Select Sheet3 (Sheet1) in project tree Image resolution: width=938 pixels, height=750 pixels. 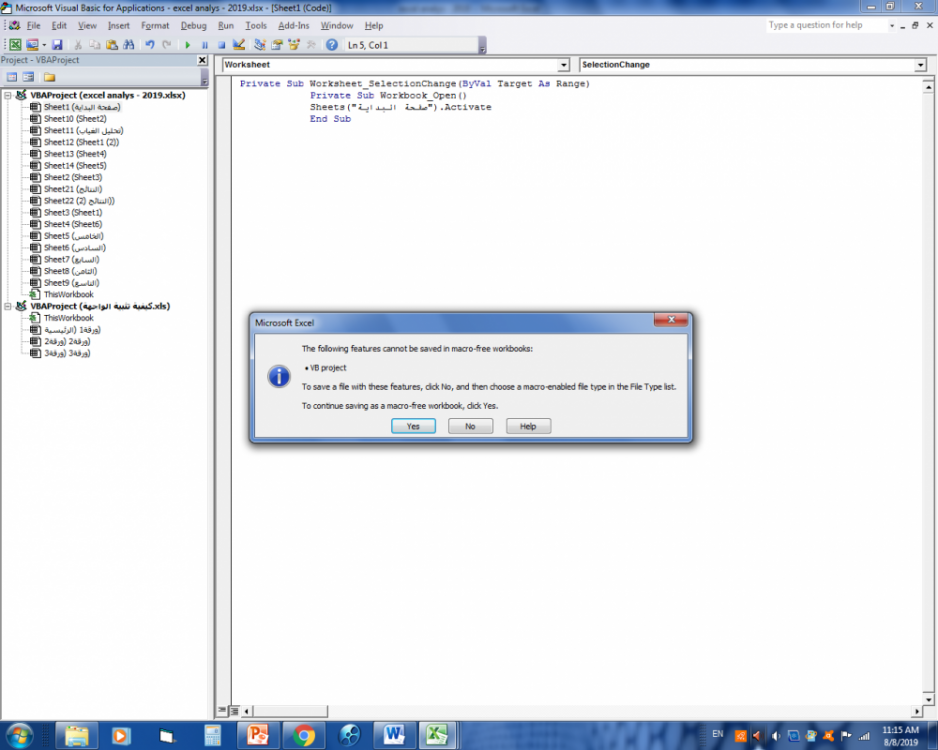72,212
